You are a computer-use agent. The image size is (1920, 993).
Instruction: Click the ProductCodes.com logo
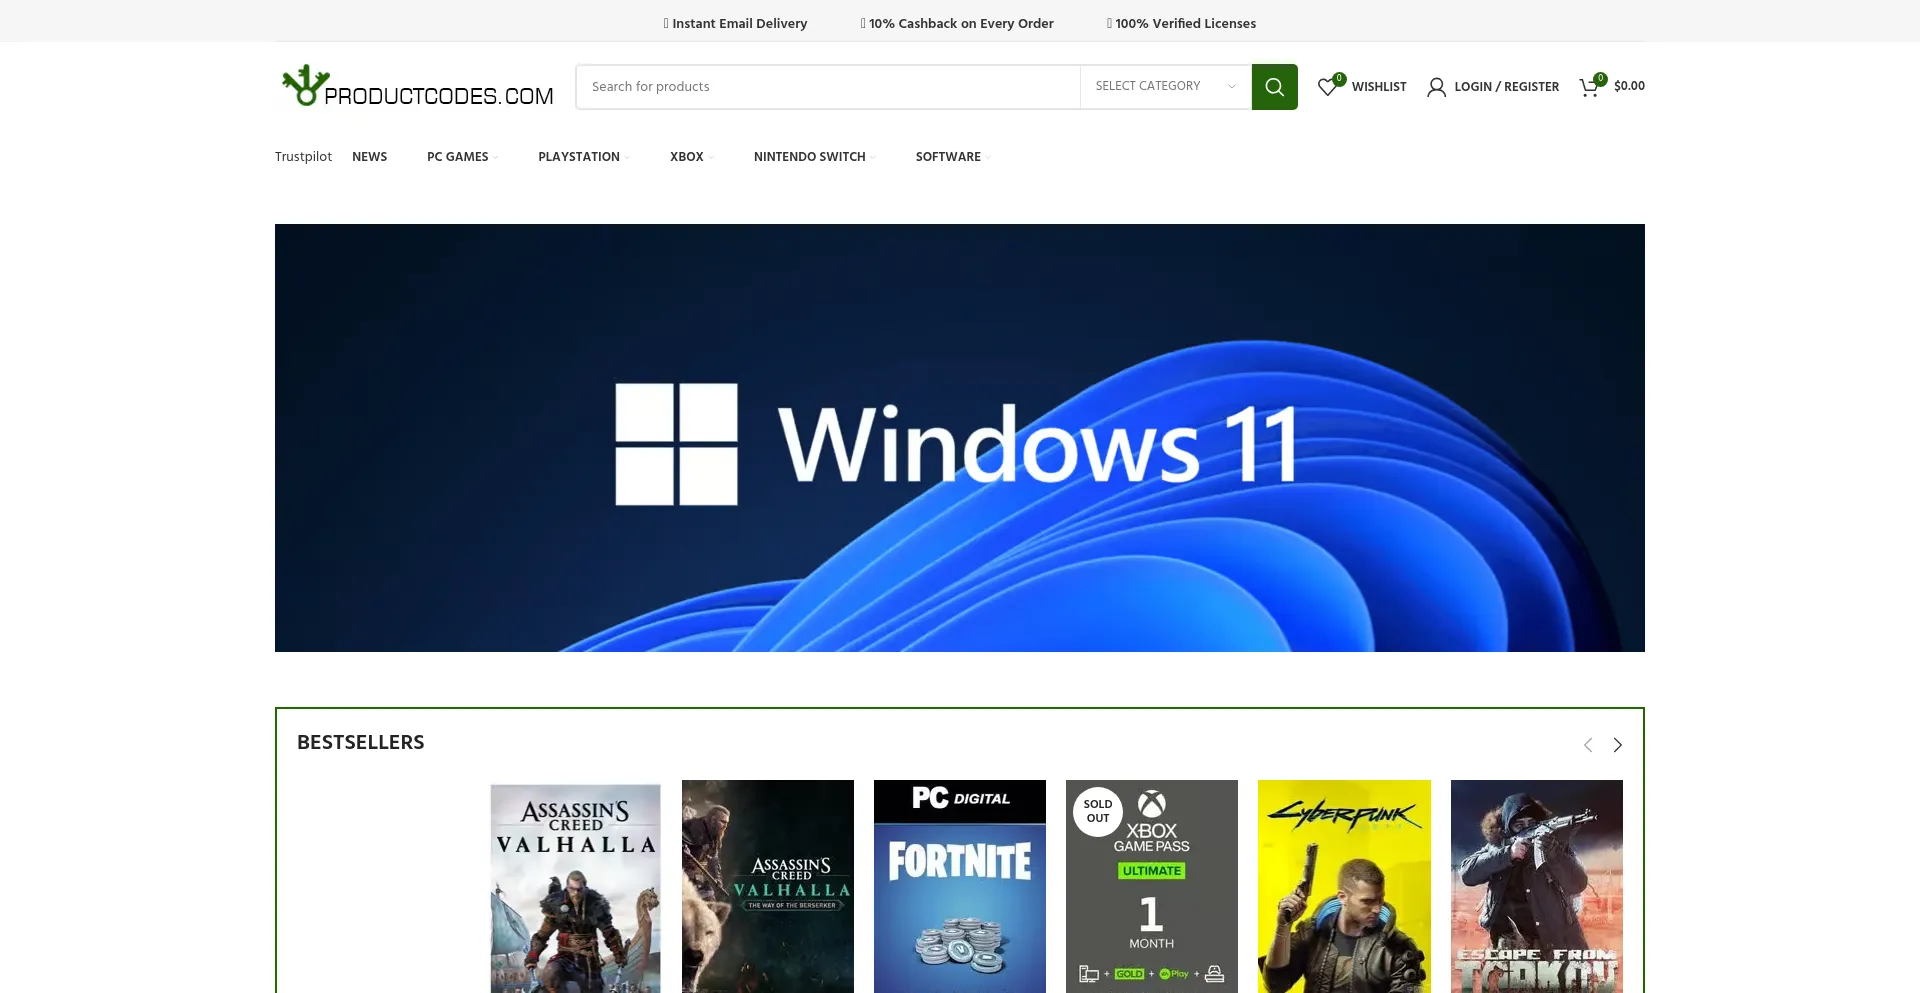[x=417, y=87]
